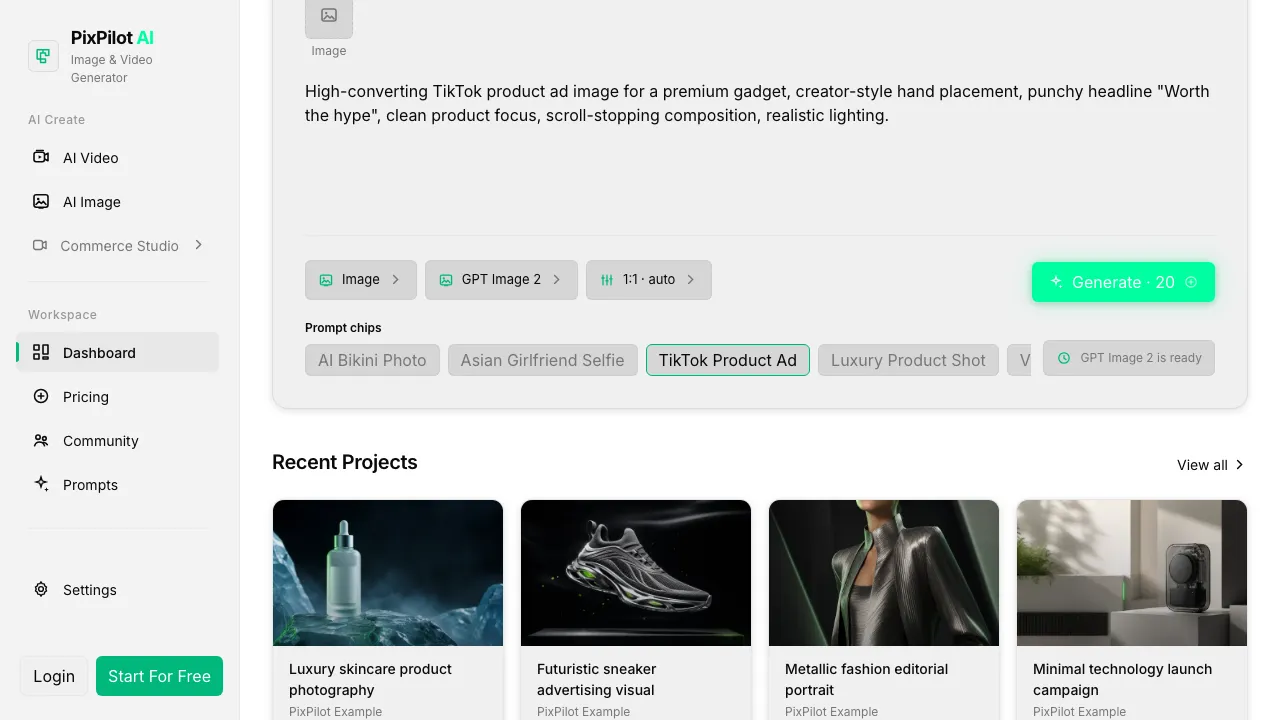Toggle the TikTok Product Ad prompt chip
Image resolution: width=1280 pixels, height=720 pixels.
(x=728, y=360)
